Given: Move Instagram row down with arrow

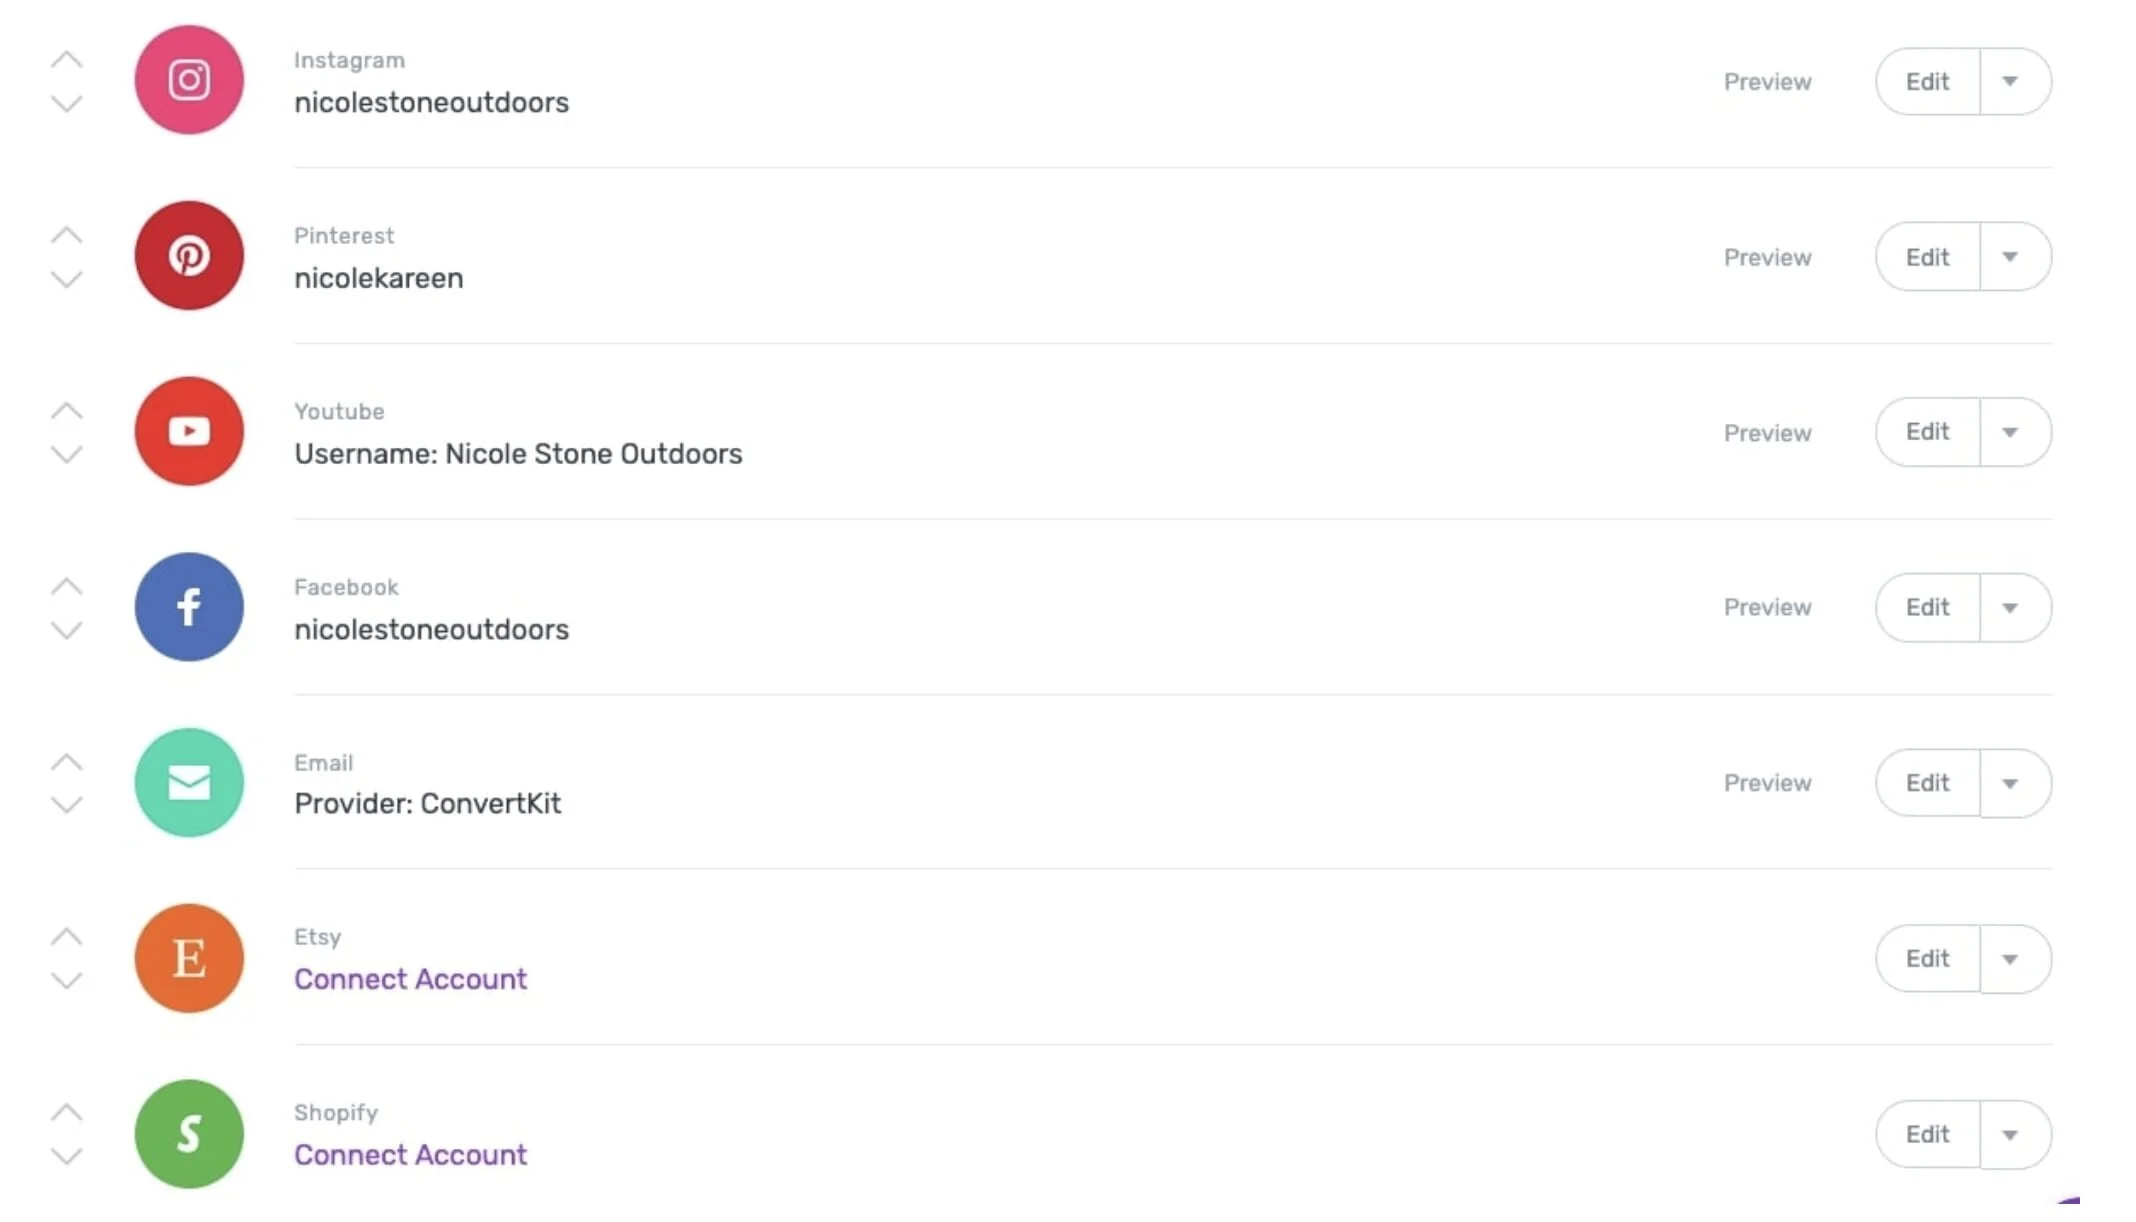Looking at the screenshot, I should tap(66, 104).
